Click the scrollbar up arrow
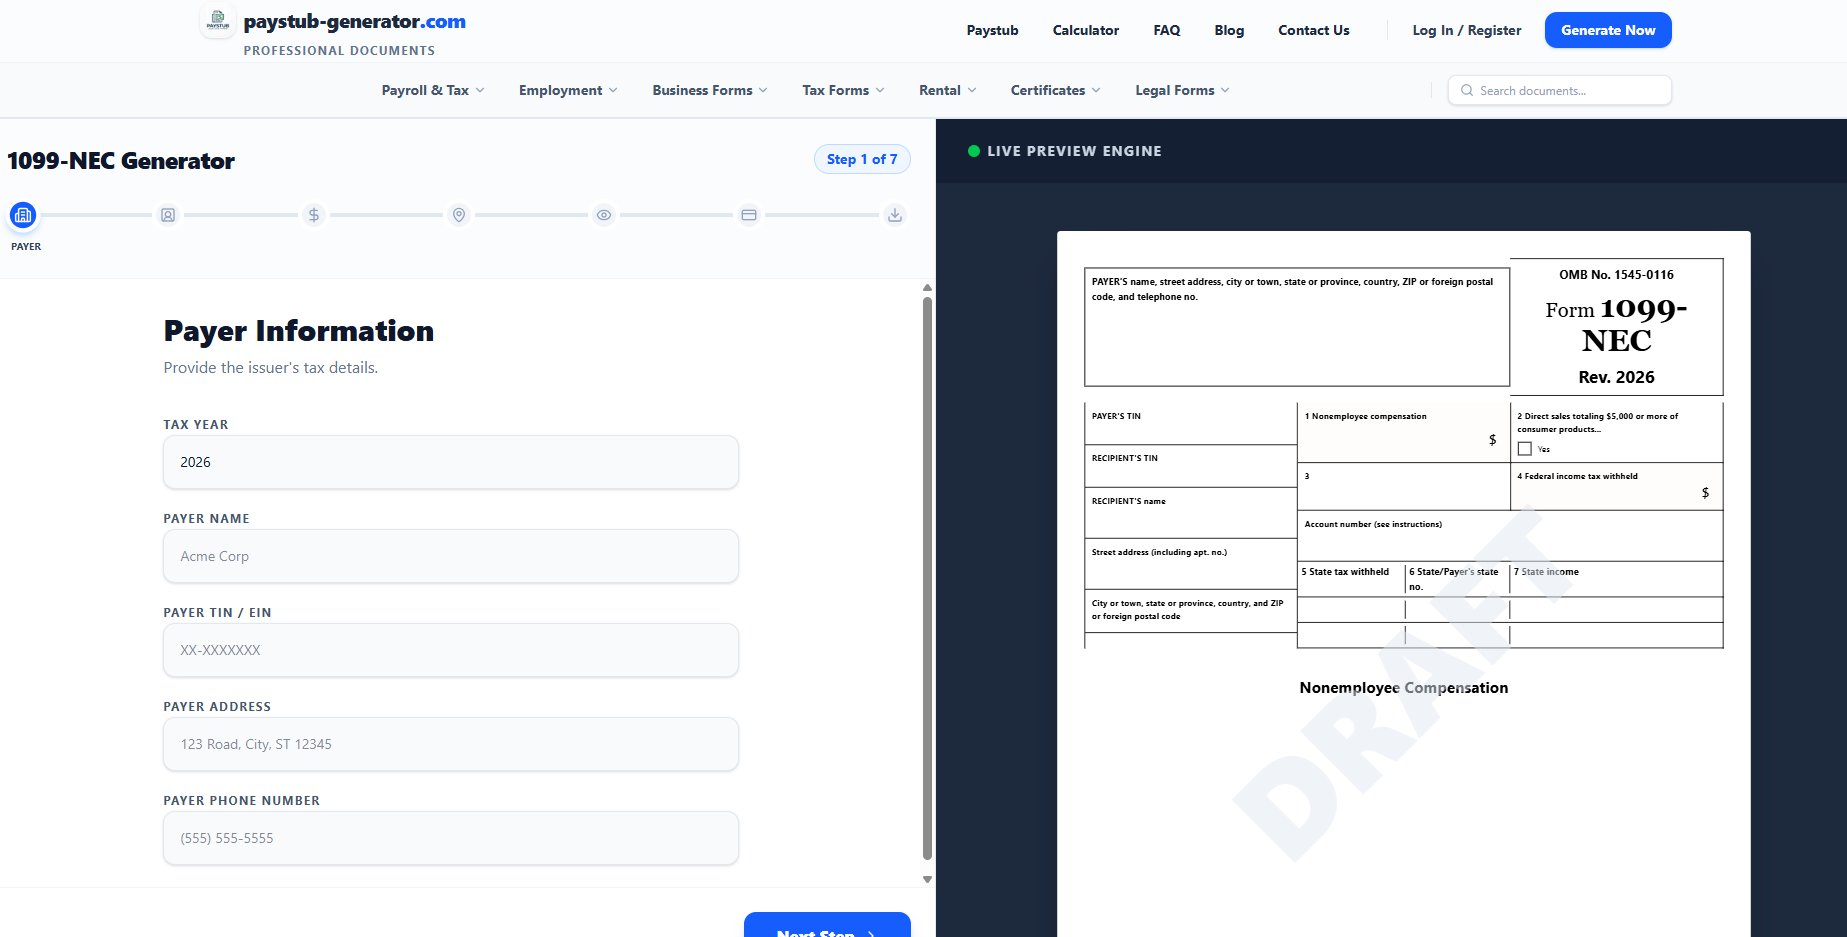1847x937 pixels. coord(927,288)
